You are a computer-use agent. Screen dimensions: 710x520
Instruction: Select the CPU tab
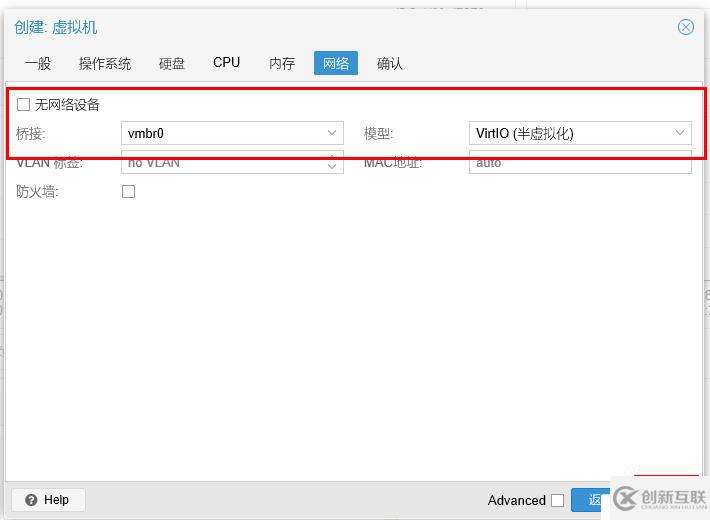click(x=226, y=63)
